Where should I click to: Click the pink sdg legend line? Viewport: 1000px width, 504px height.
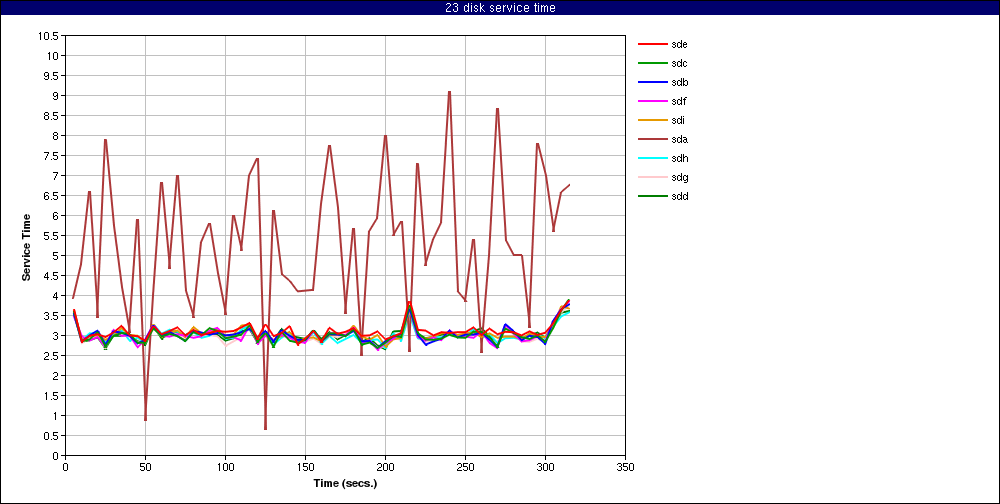point(652,177)
